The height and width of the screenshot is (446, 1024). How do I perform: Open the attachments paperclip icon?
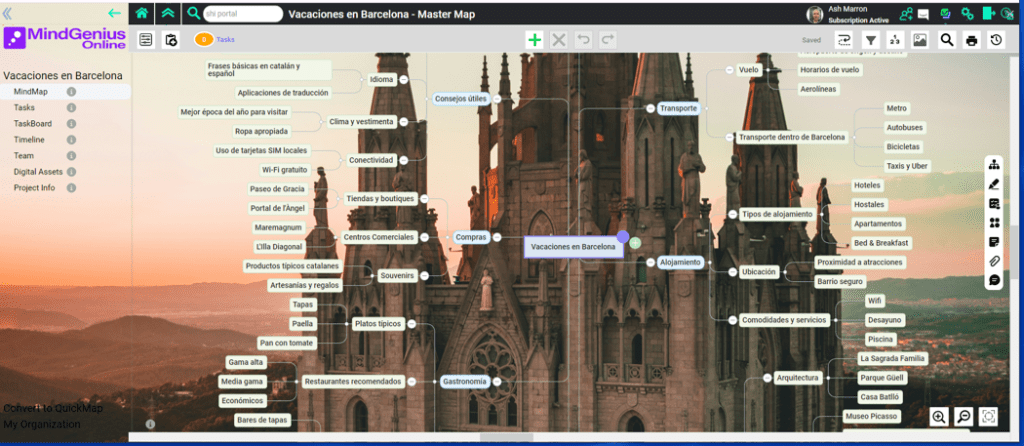pyautogui.click(x=994, y=261)
